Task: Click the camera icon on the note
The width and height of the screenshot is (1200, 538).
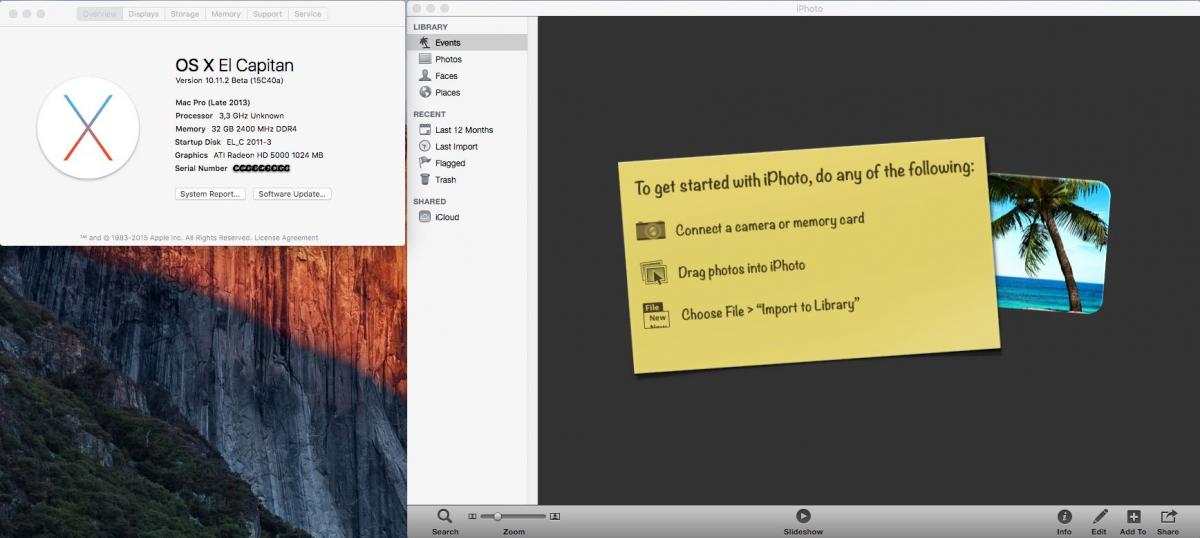Action: point(651,231)
